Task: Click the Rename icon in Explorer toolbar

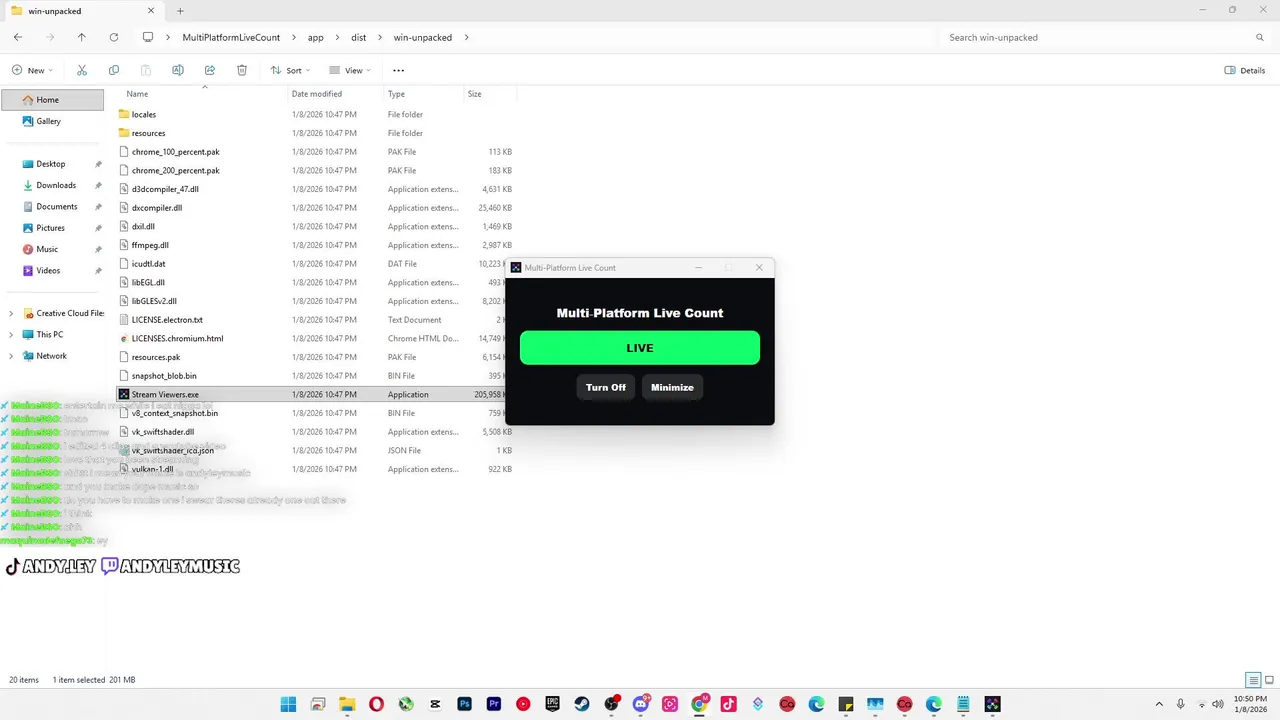Action: 178,70
